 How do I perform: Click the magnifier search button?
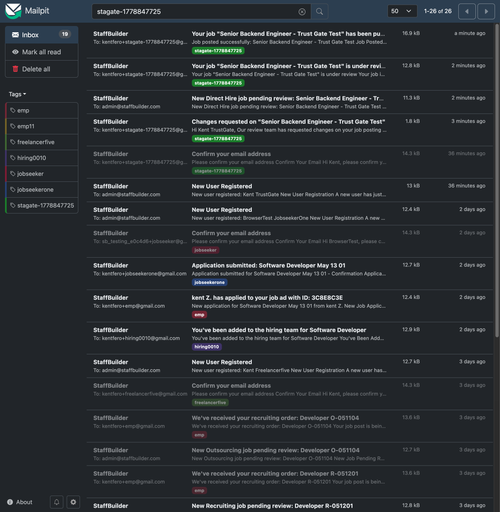[x=319, y=12]
